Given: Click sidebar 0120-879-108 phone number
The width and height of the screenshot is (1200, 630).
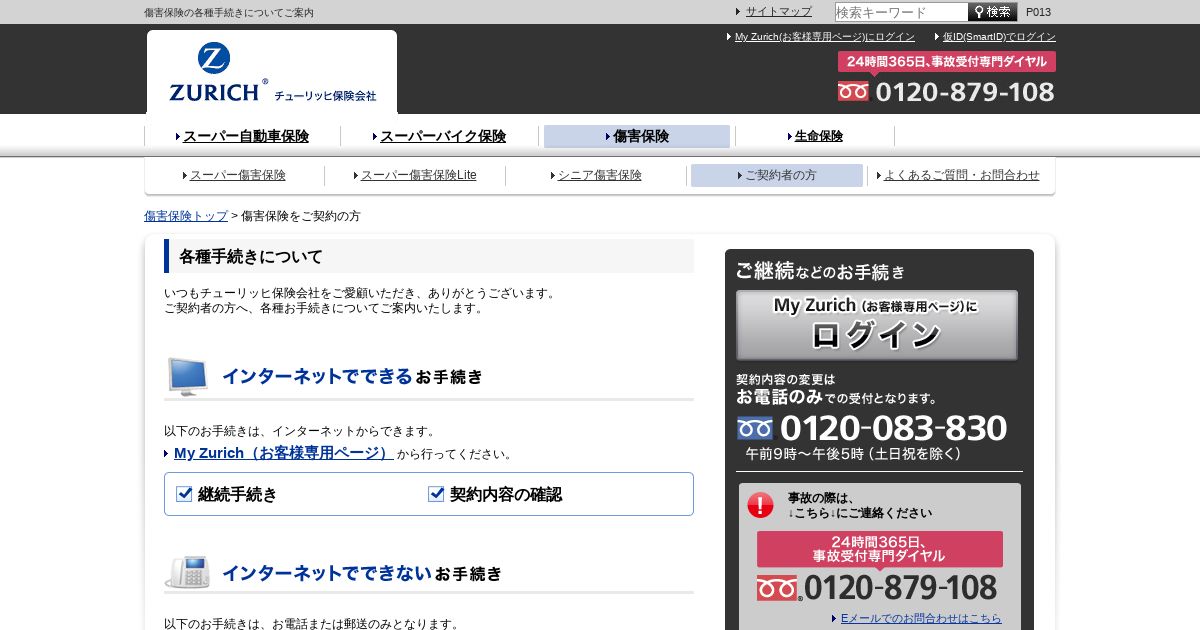Looking at the screenshot, I should (x=900, y=587).
